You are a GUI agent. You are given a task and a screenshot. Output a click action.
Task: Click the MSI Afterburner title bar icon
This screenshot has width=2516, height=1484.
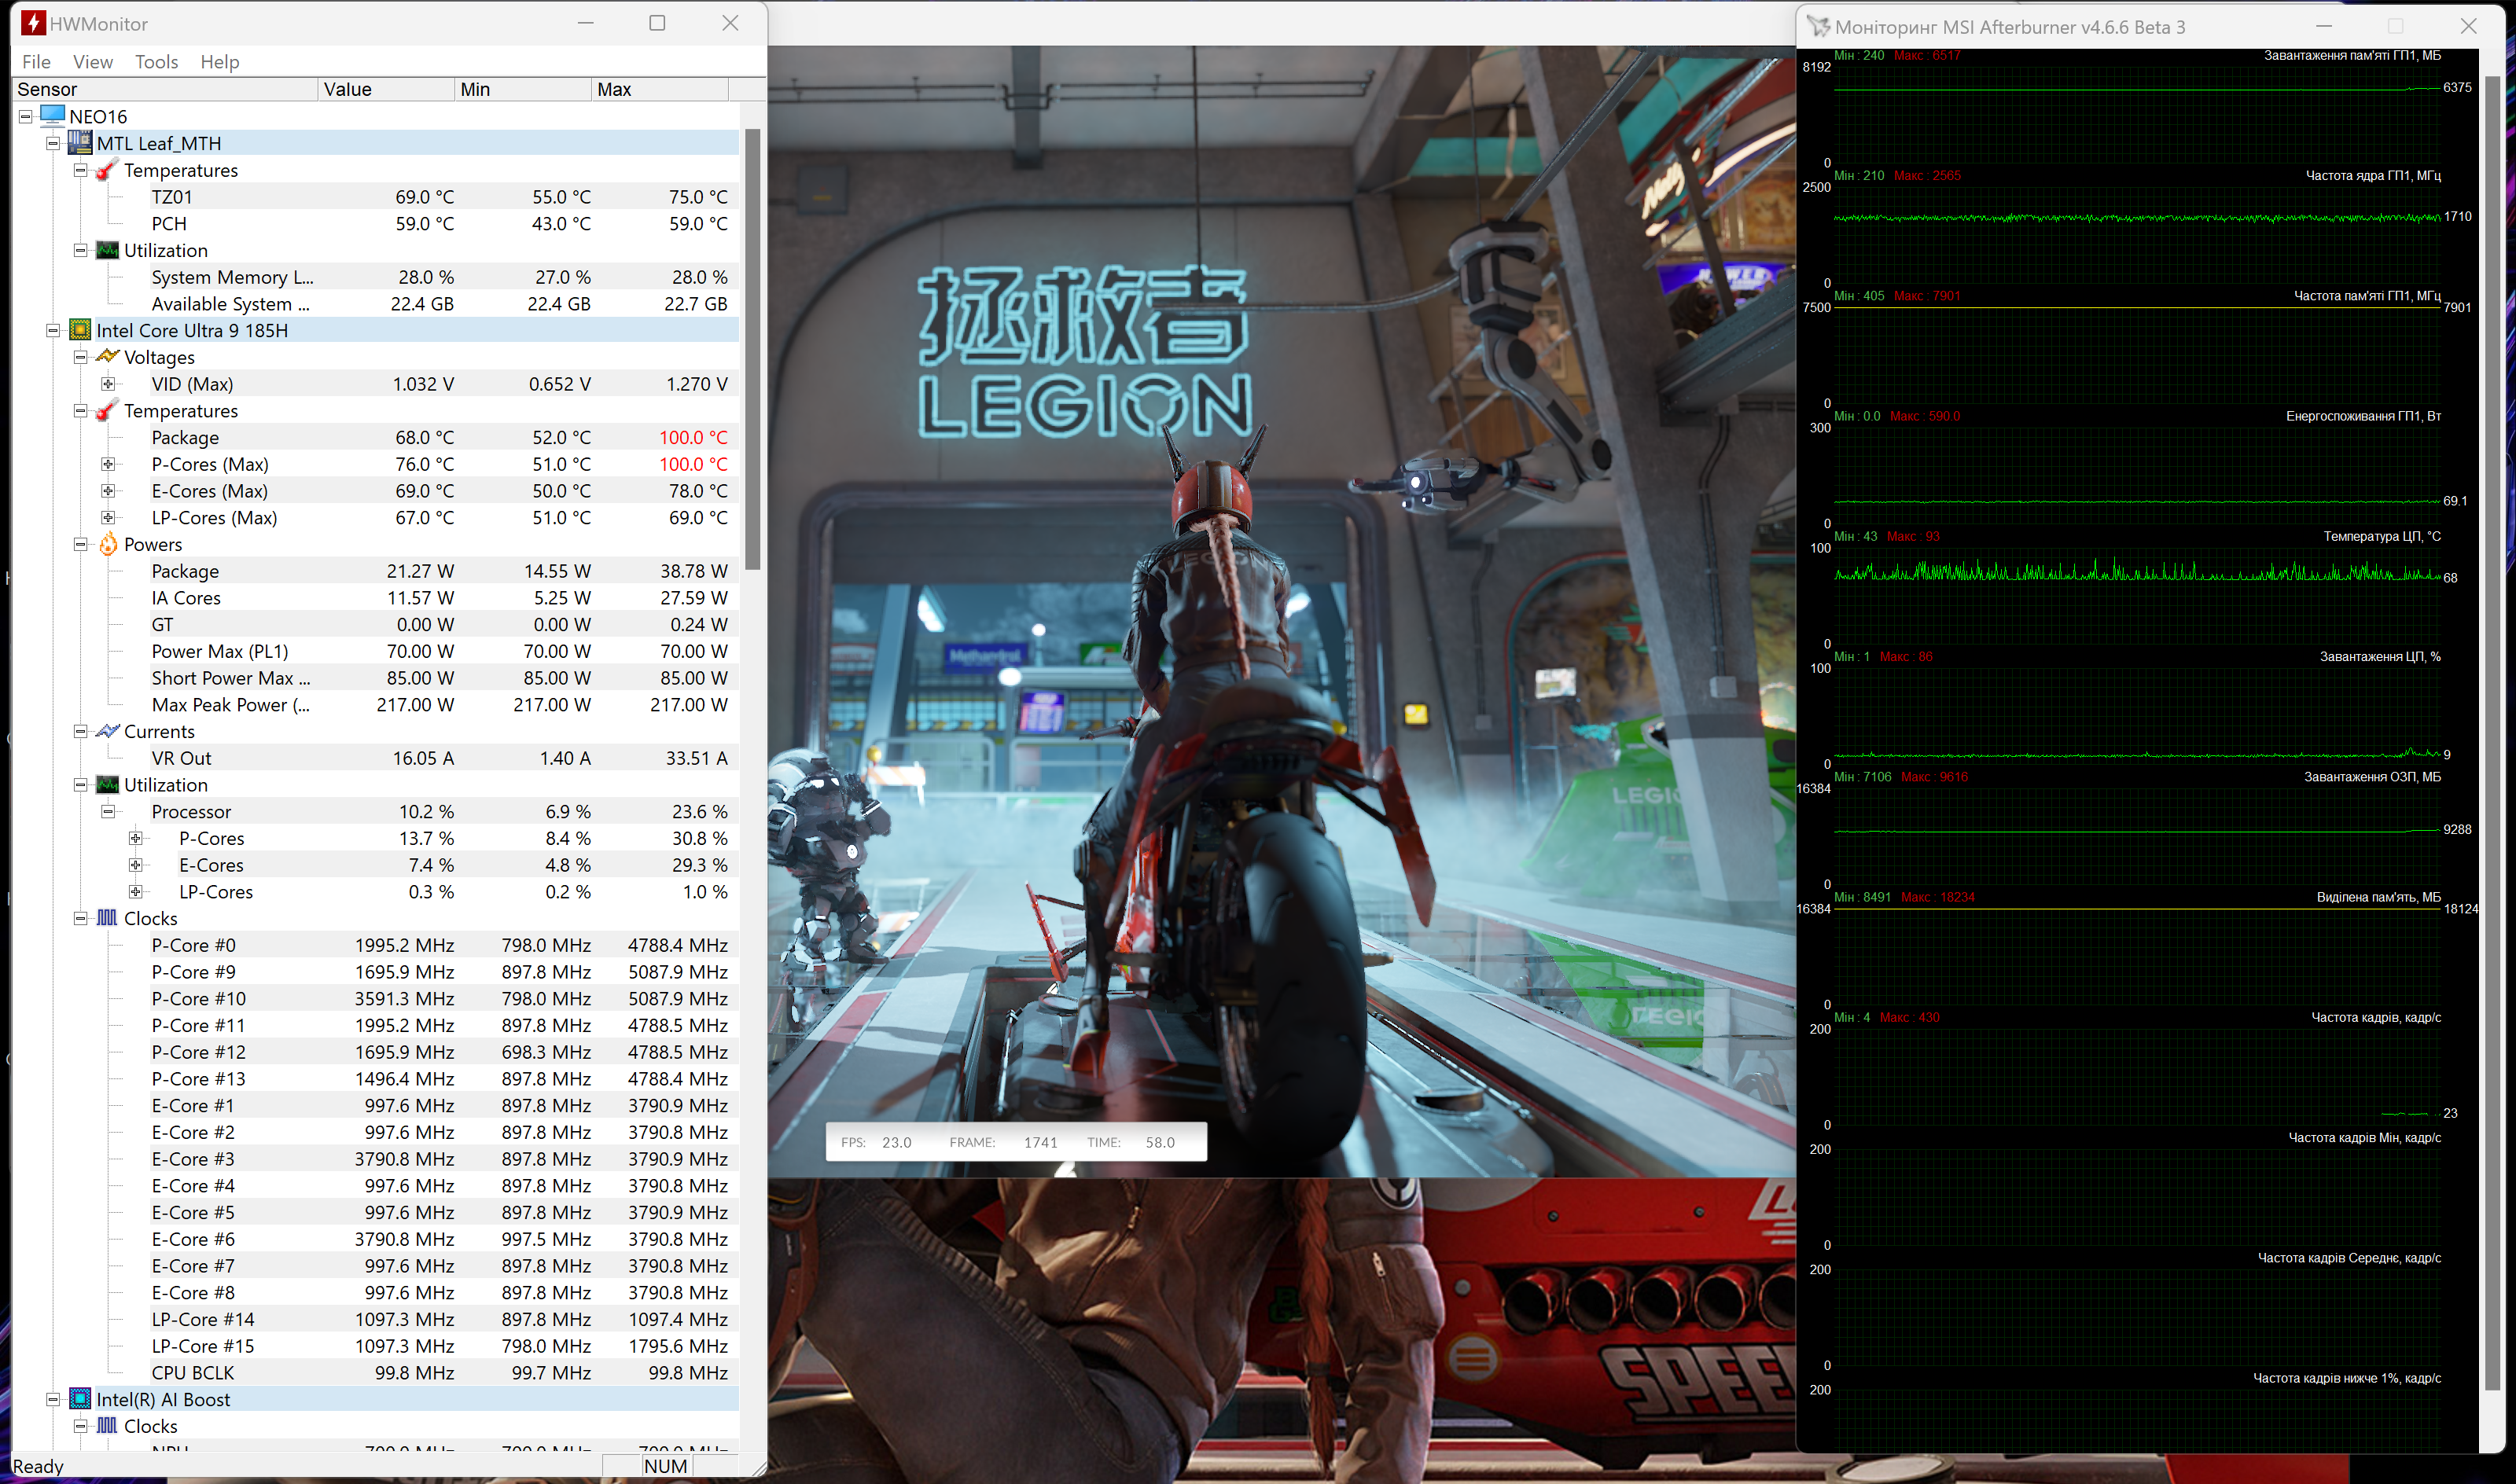pos(1818,27)
